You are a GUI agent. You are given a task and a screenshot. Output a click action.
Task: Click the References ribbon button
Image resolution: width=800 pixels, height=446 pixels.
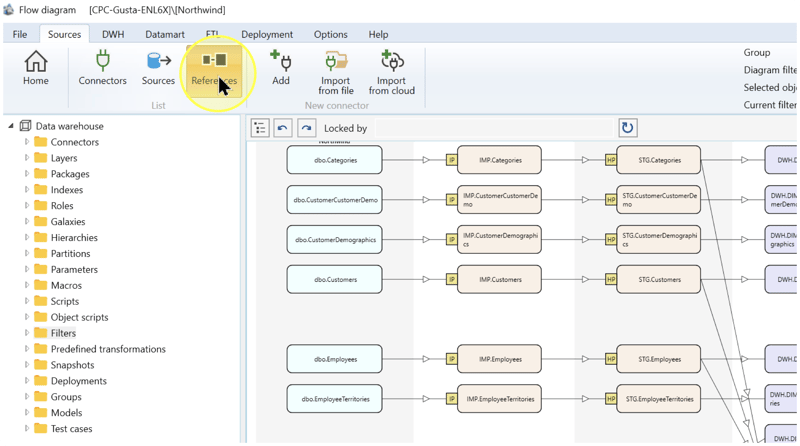[214, 70]
